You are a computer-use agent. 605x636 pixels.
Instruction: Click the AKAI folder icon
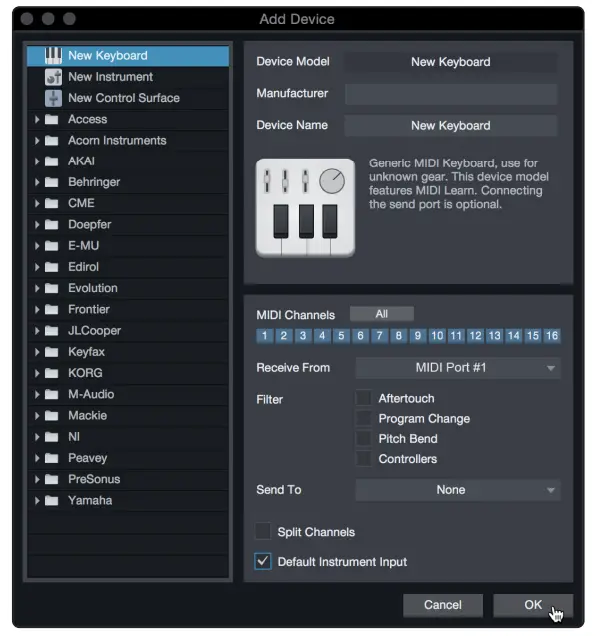[x=51, y=161]
